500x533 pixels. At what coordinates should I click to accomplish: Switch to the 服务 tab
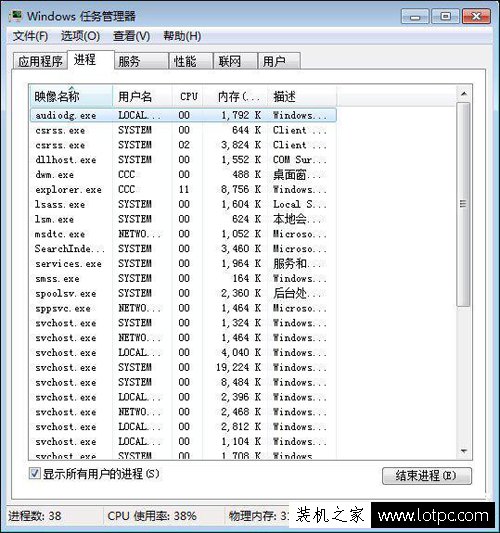tap(141, 62)
